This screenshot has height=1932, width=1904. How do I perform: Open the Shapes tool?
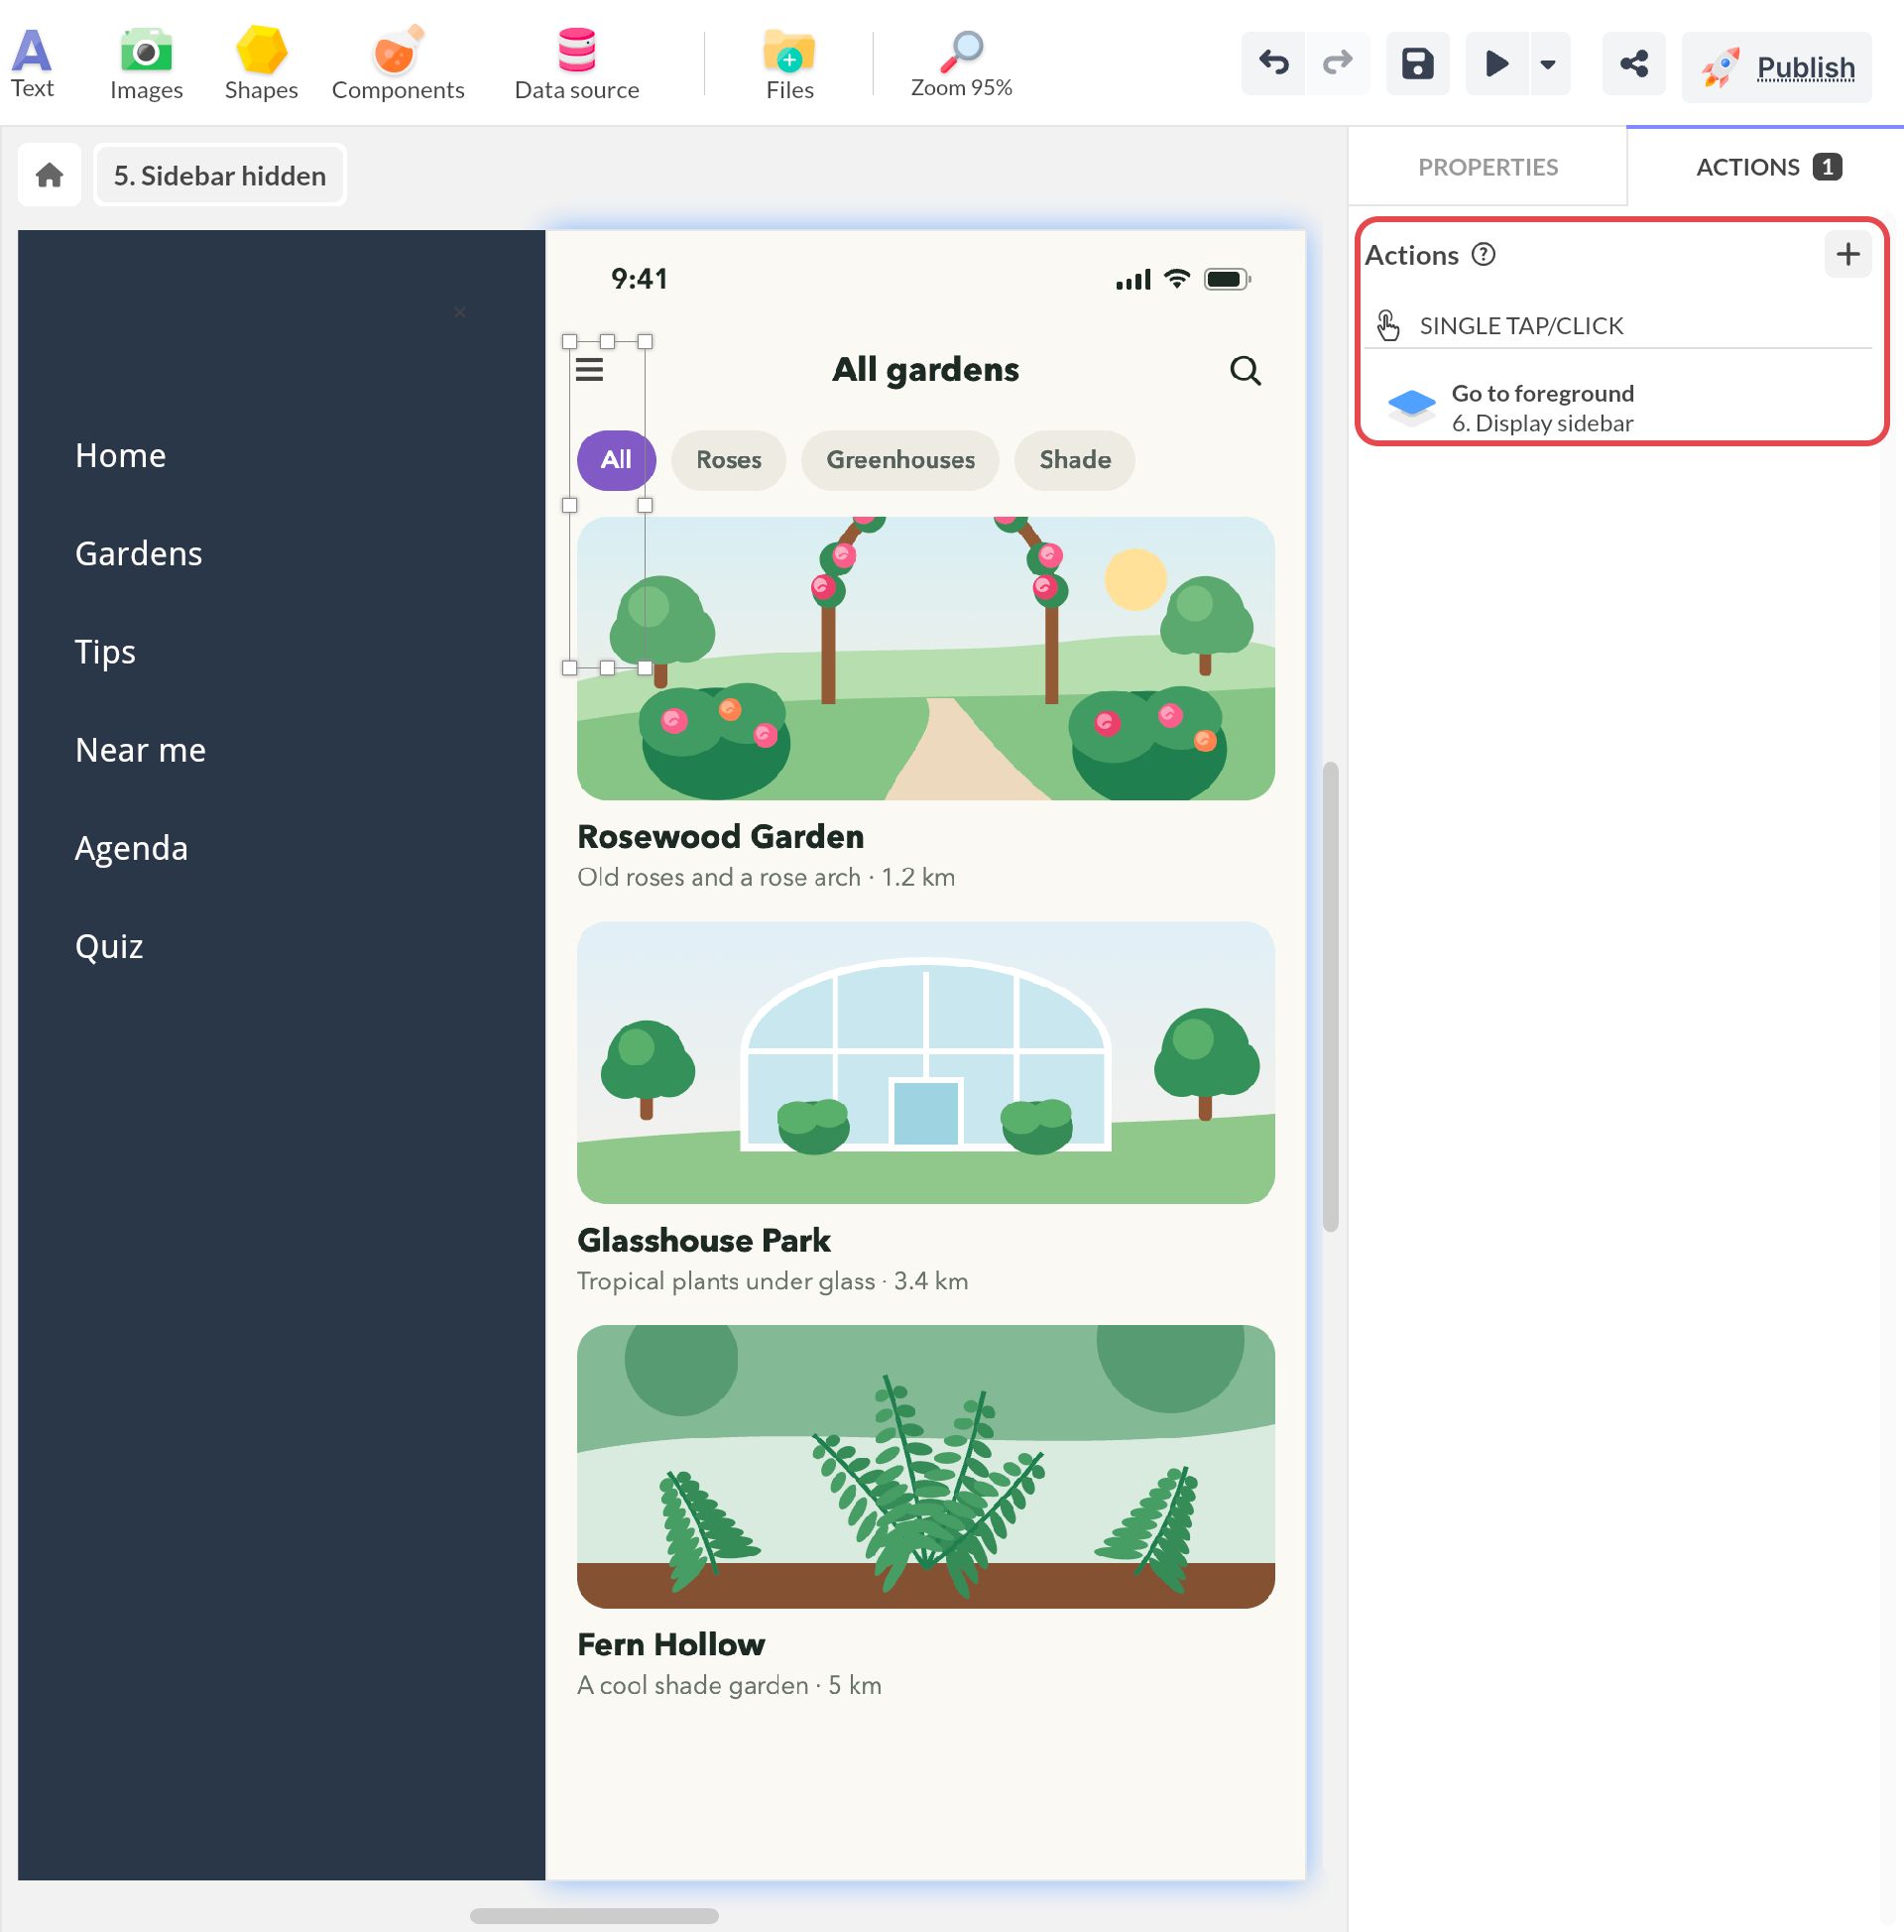pos(261,64)
